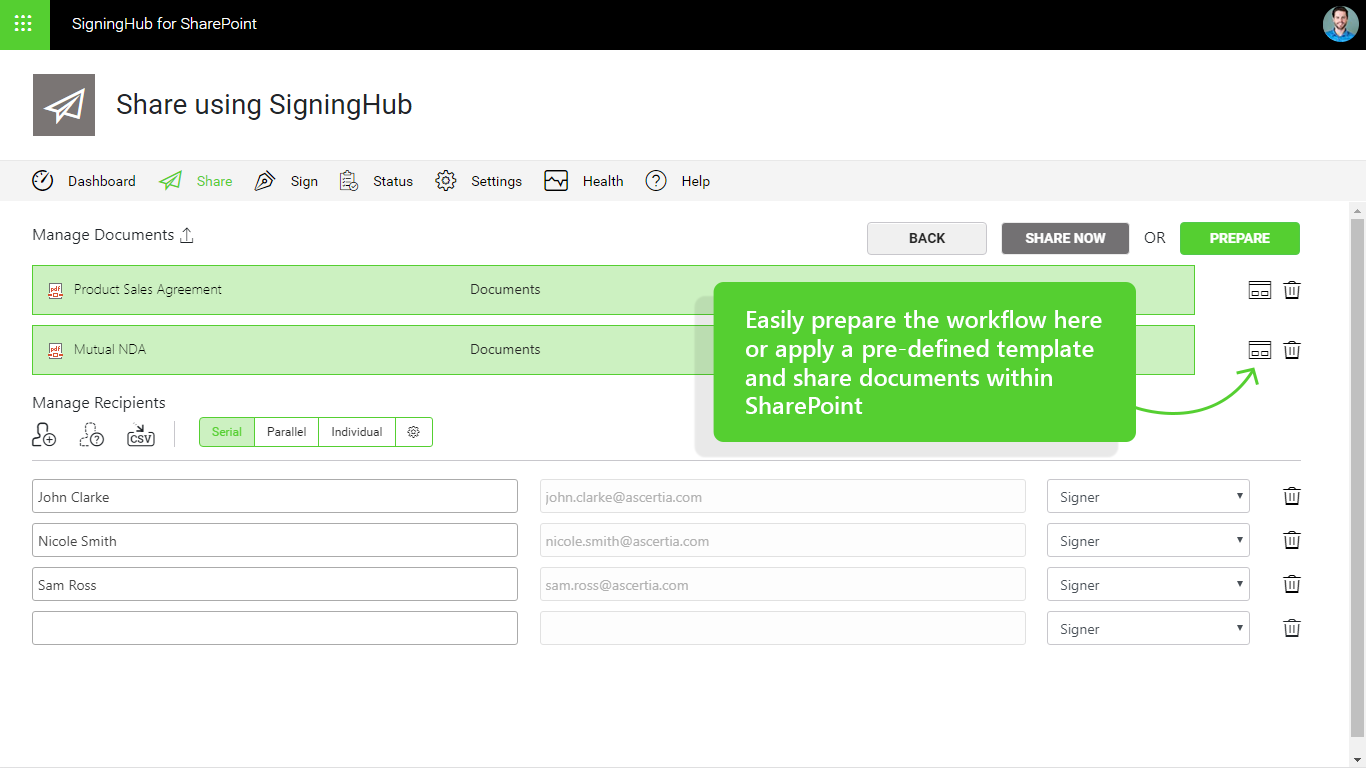Image resolution: width=1366 pixels, height=768 pixels.
Task: Import recipients via CSV icon
Action: pyautogui.click(x=141, y=435)
